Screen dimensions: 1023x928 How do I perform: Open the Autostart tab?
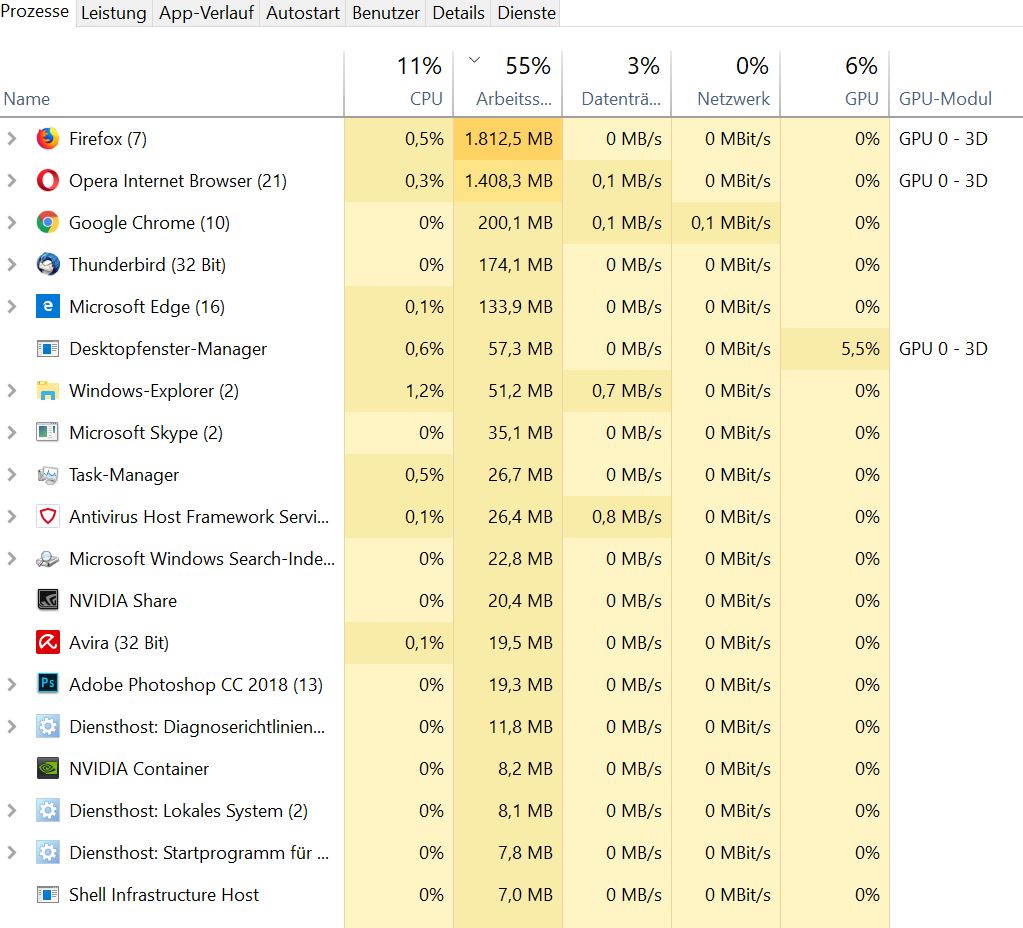point(303,13)
